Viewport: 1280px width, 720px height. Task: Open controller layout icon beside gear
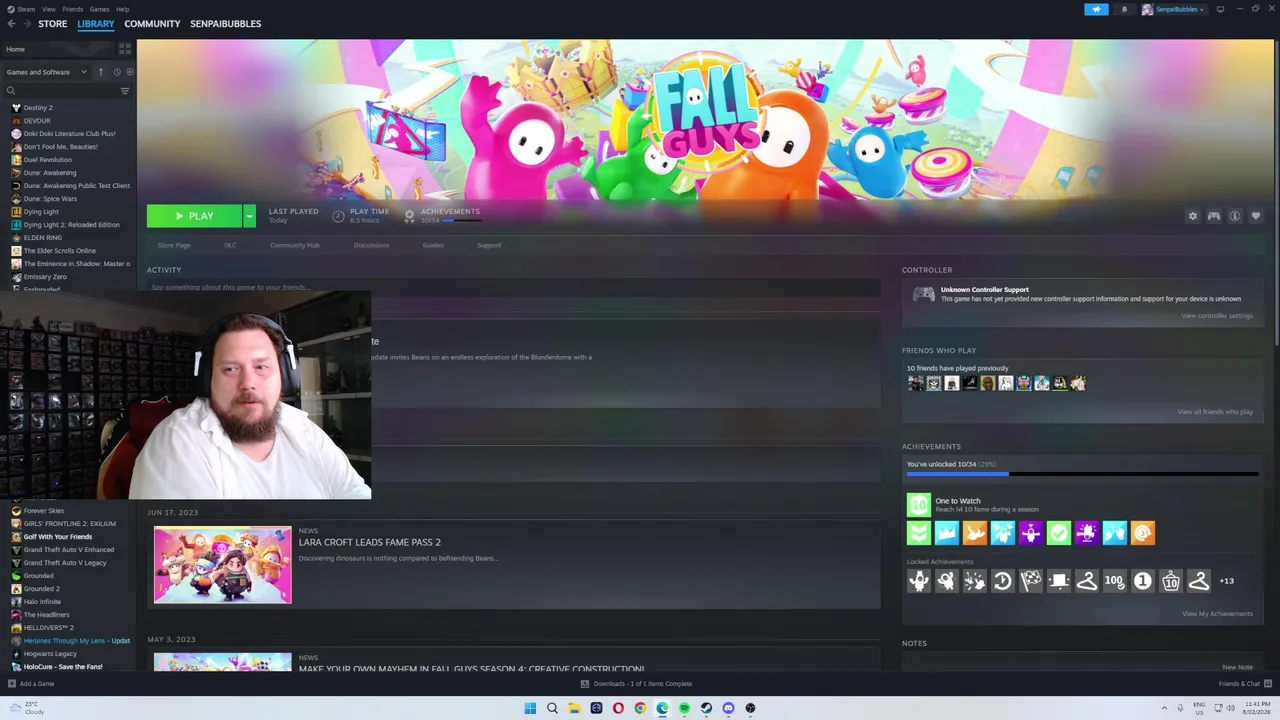pos(1213,216)
